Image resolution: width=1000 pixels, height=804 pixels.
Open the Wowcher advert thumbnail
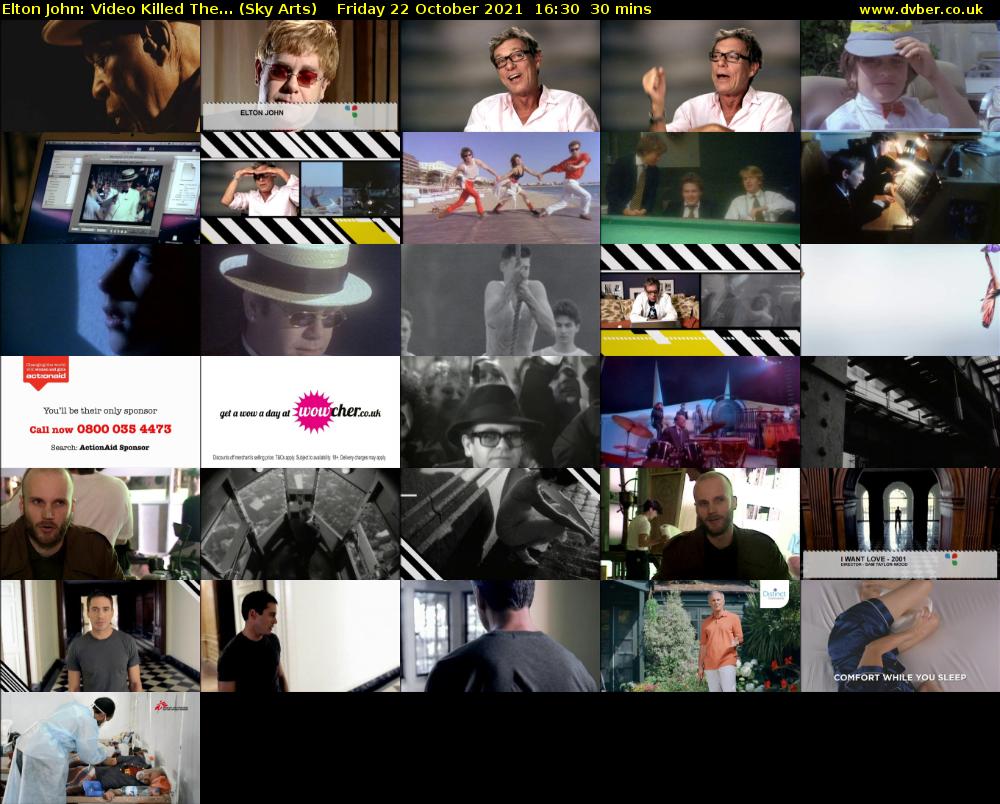[x=300, y=412]
